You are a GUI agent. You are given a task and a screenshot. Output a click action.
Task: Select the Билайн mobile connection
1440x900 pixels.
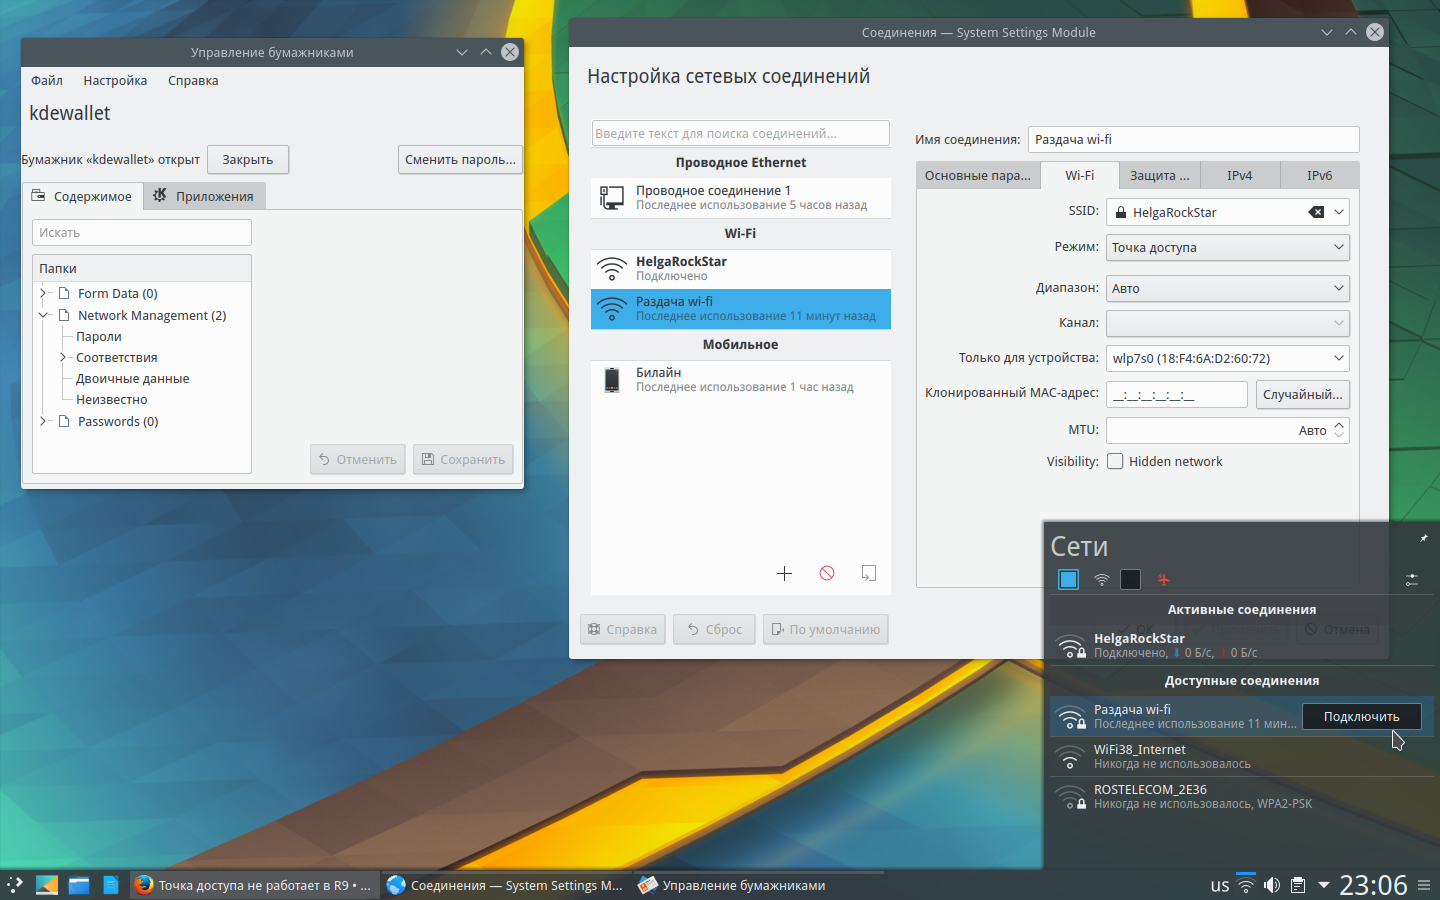point(741,380)
